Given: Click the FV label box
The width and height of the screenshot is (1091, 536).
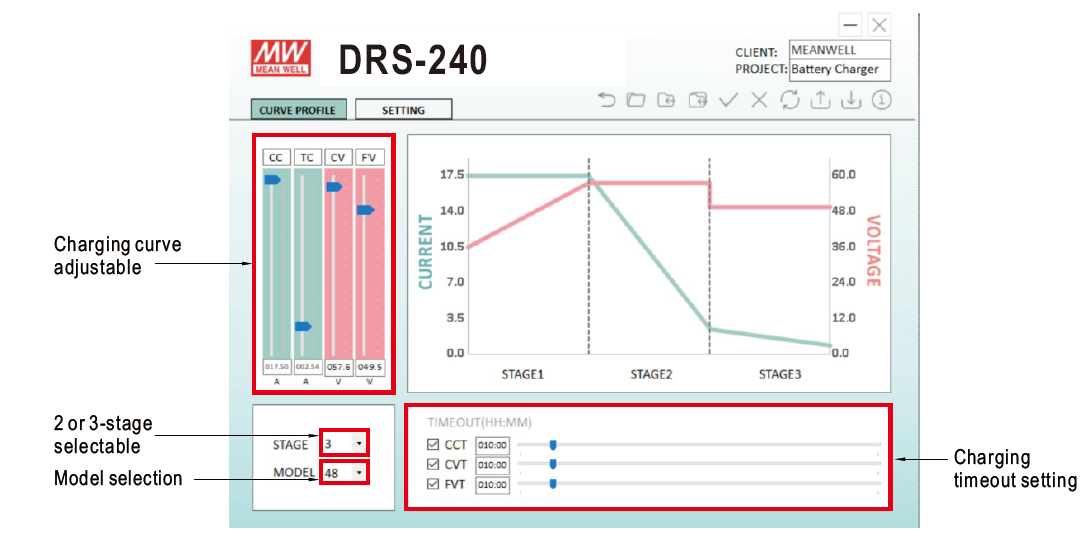Looking at the screenshot, I should pos(369,157).
